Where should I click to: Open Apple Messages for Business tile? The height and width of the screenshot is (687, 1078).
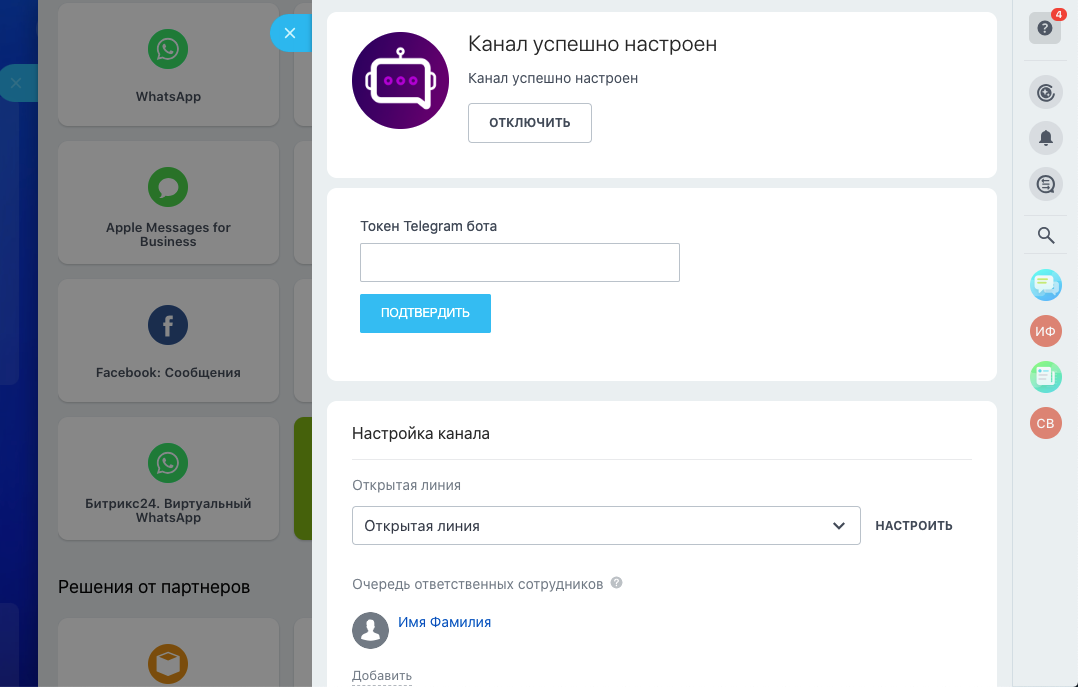(168, 202)
